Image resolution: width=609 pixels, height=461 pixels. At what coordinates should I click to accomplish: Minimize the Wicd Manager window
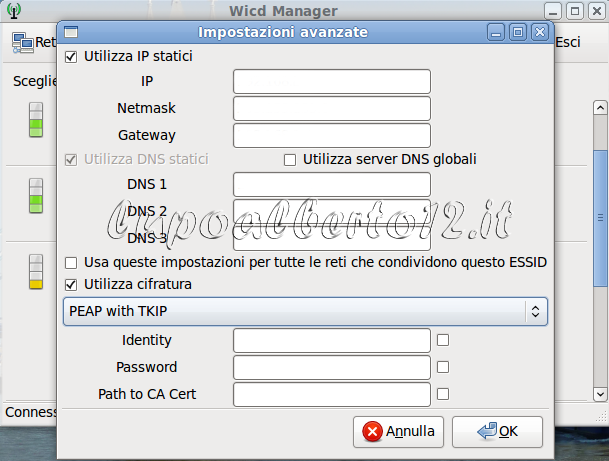(553, 11)
